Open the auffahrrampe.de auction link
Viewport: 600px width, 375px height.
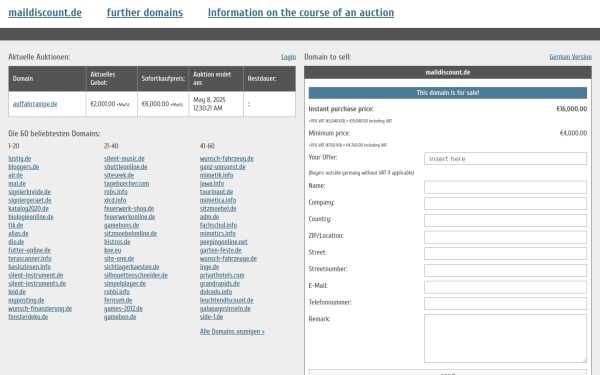[35, 104]
